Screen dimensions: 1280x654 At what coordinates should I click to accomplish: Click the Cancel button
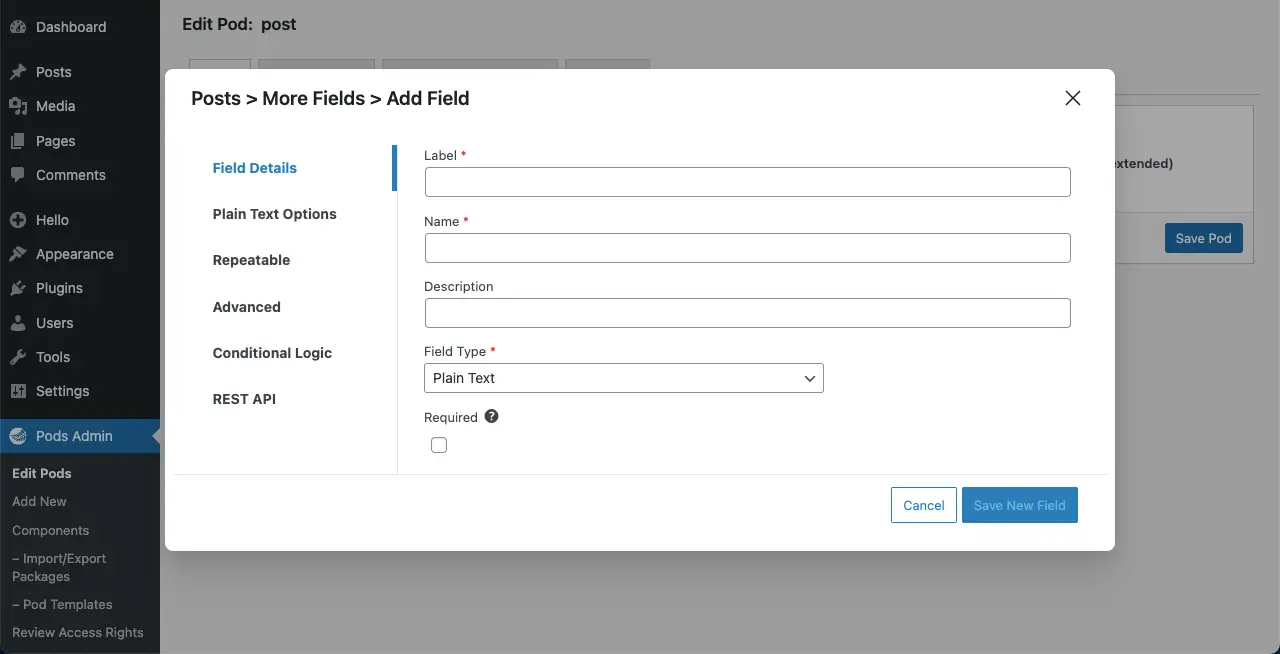(924, 505)
